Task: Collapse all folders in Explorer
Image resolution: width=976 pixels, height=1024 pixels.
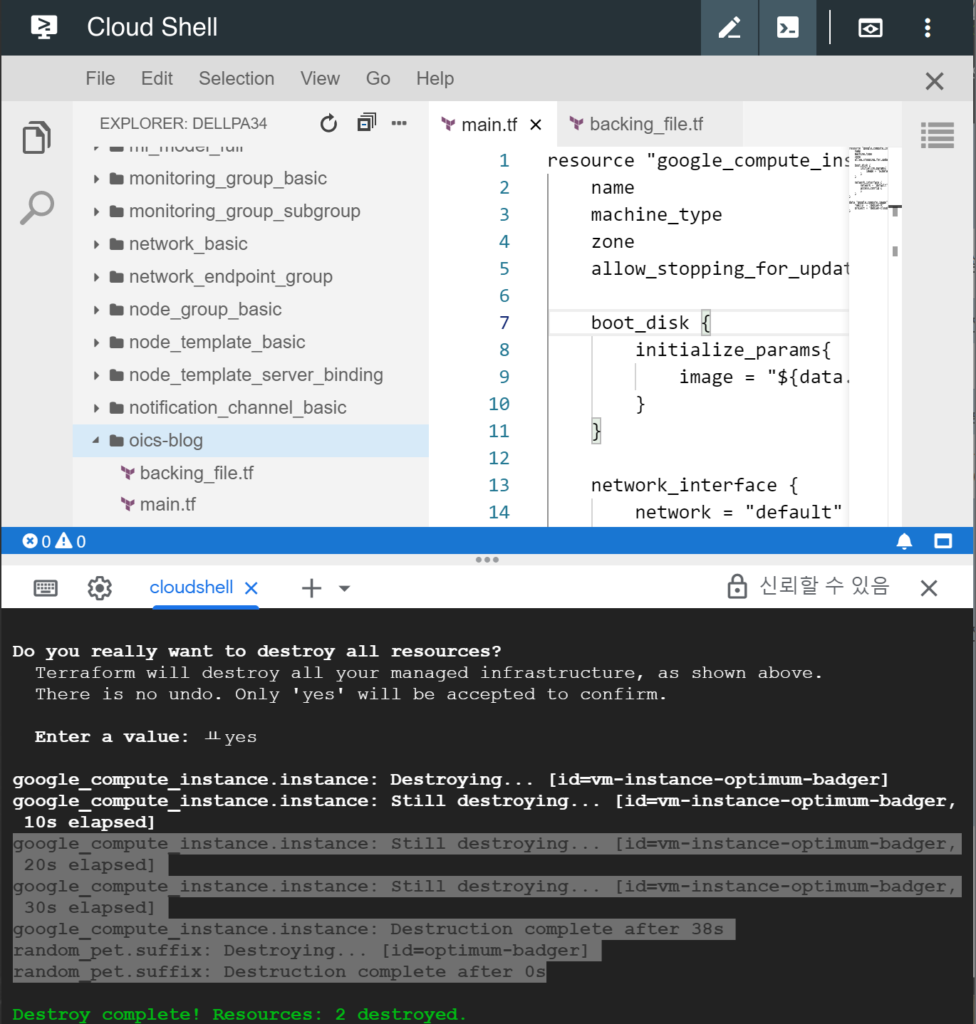Action: (366, 124)
